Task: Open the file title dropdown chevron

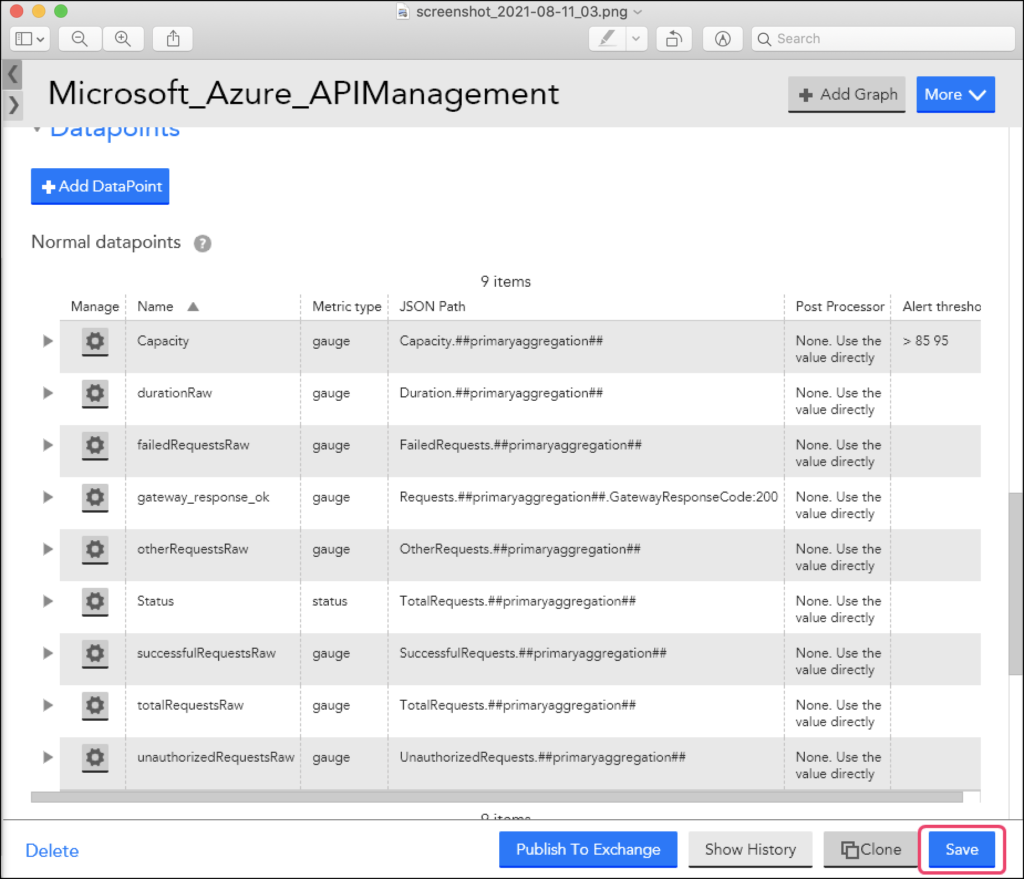Action: point(638,12)
